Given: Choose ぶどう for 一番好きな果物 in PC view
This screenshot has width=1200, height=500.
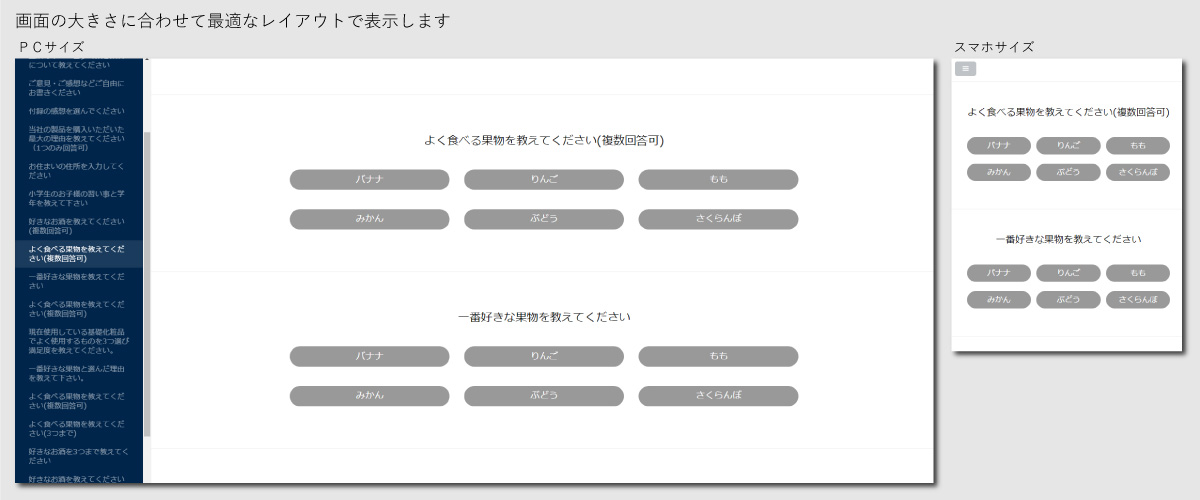Looking at the screenshot, I should [543, 396].
